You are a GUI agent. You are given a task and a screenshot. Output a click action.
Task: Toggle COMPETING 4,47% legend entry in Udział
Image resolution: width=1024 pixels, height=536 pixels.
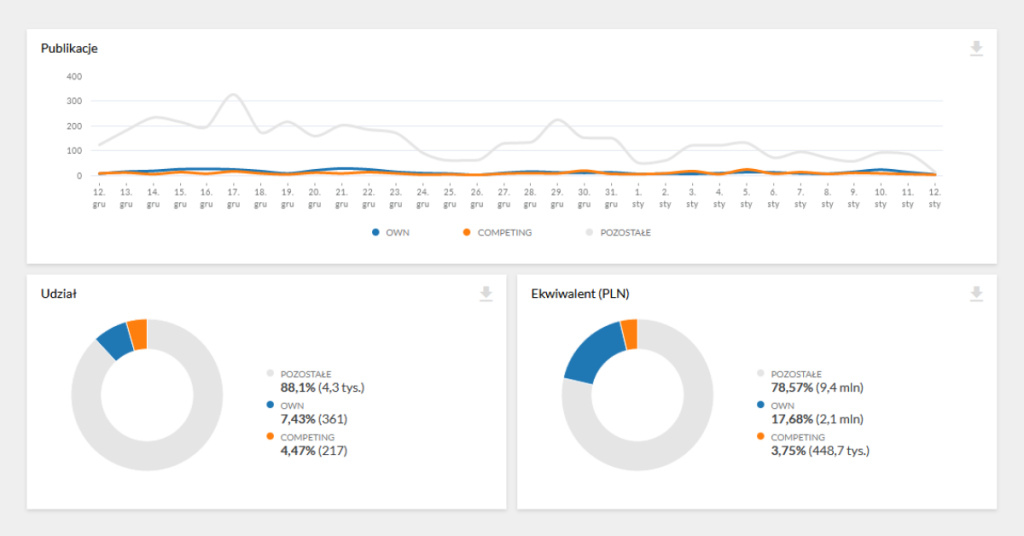pyautogui.click(x=307, y=444)
